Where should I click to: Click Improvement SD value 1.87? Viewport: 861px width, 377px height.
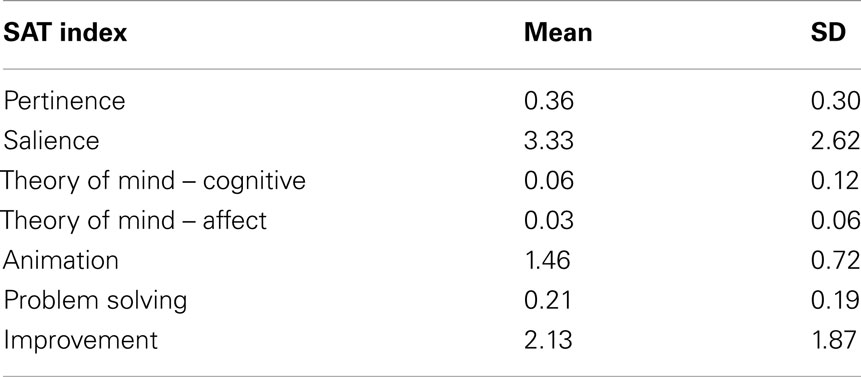coord(834,340)
